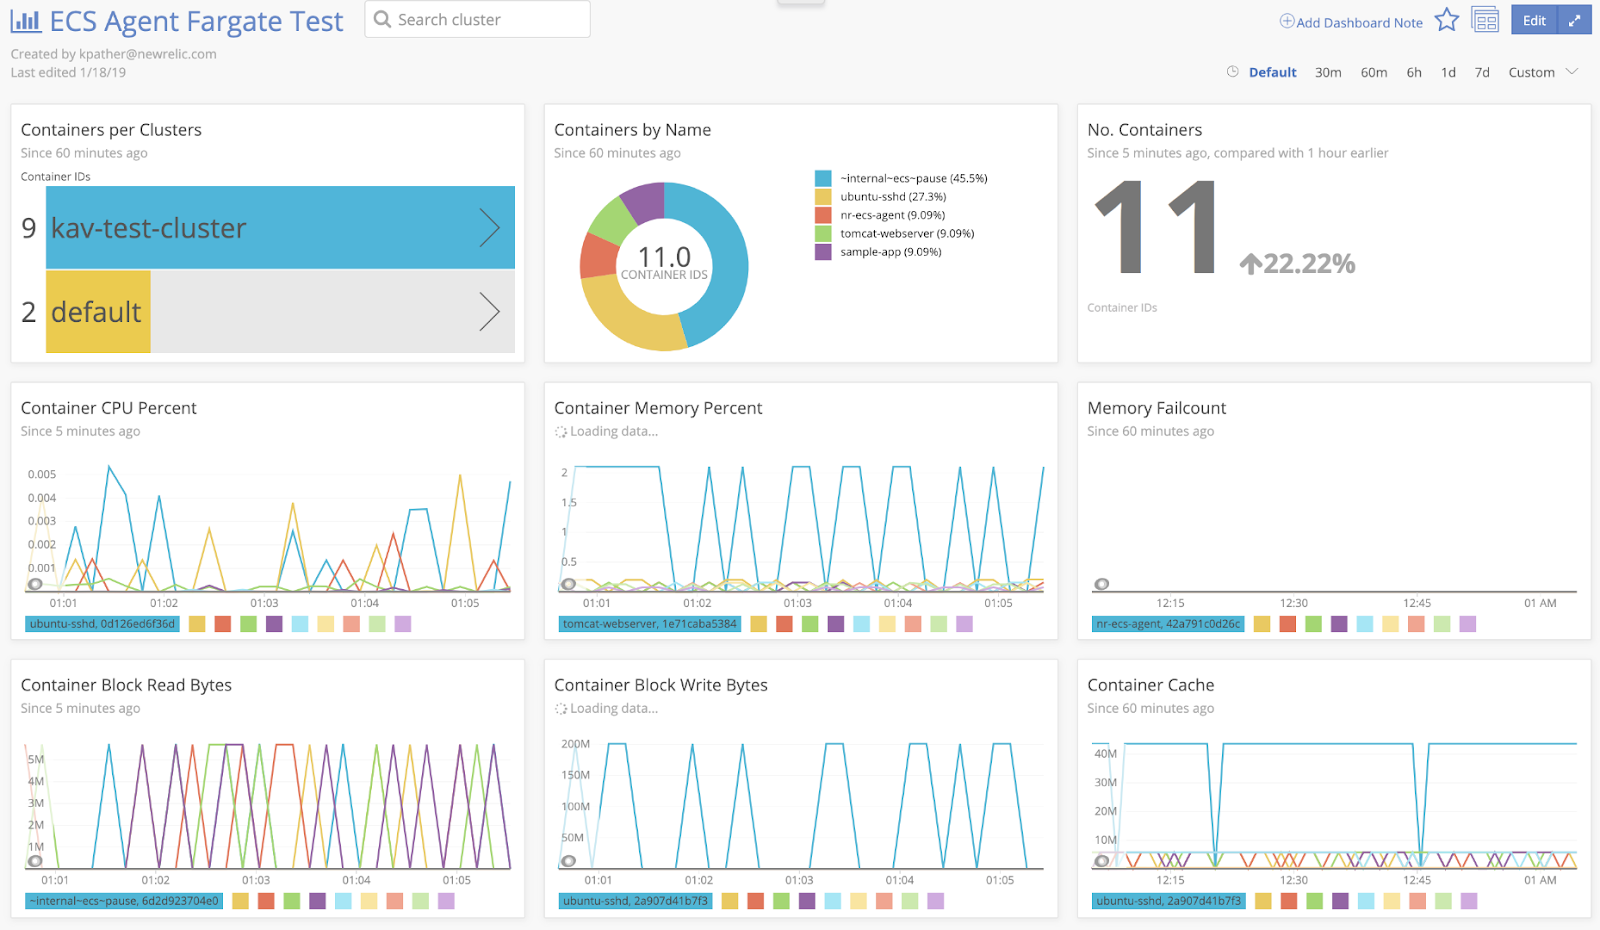Toggle the nr-ecs-agent legend swatch in pie chart
This screenshot has width=1600, height=930.
[823, 215]
